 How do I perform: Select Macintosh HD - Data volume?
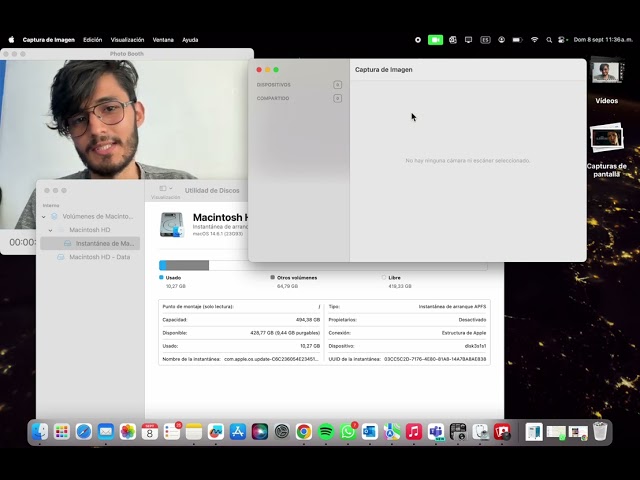tap(90, 257)
